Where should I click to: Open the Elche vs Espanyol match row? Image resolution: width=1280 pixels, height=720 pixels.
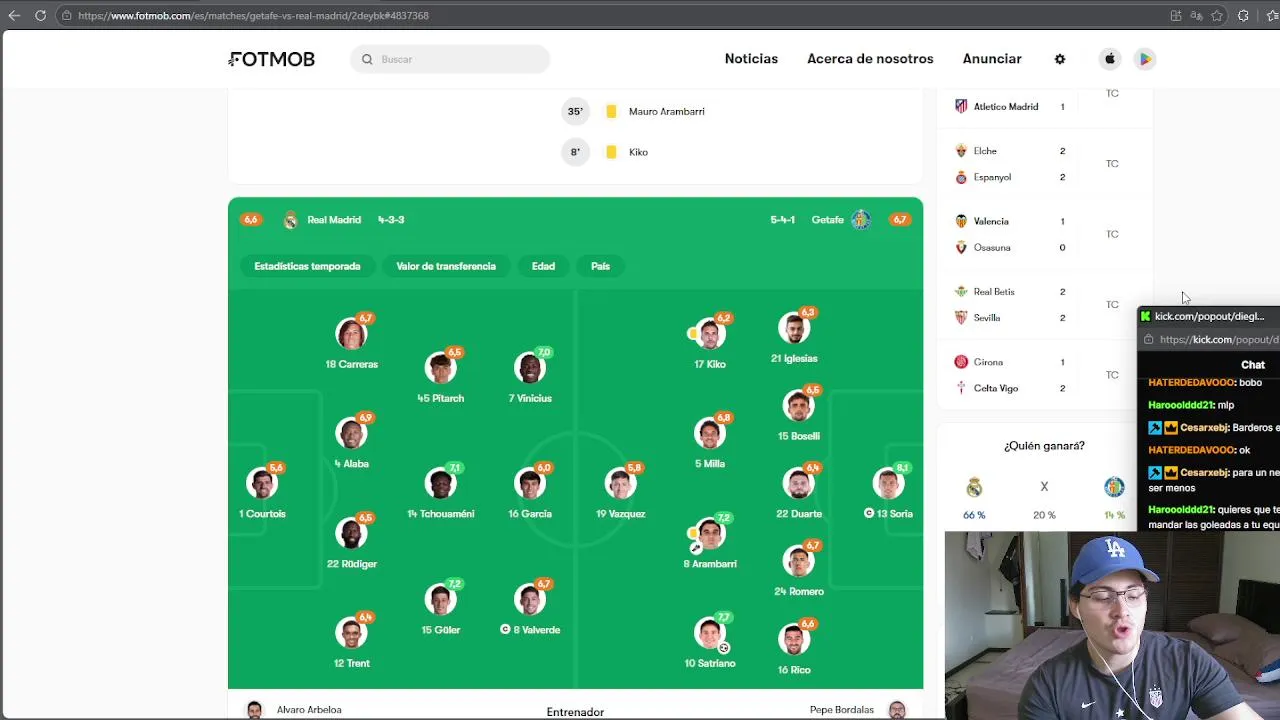coord(1044,164)
